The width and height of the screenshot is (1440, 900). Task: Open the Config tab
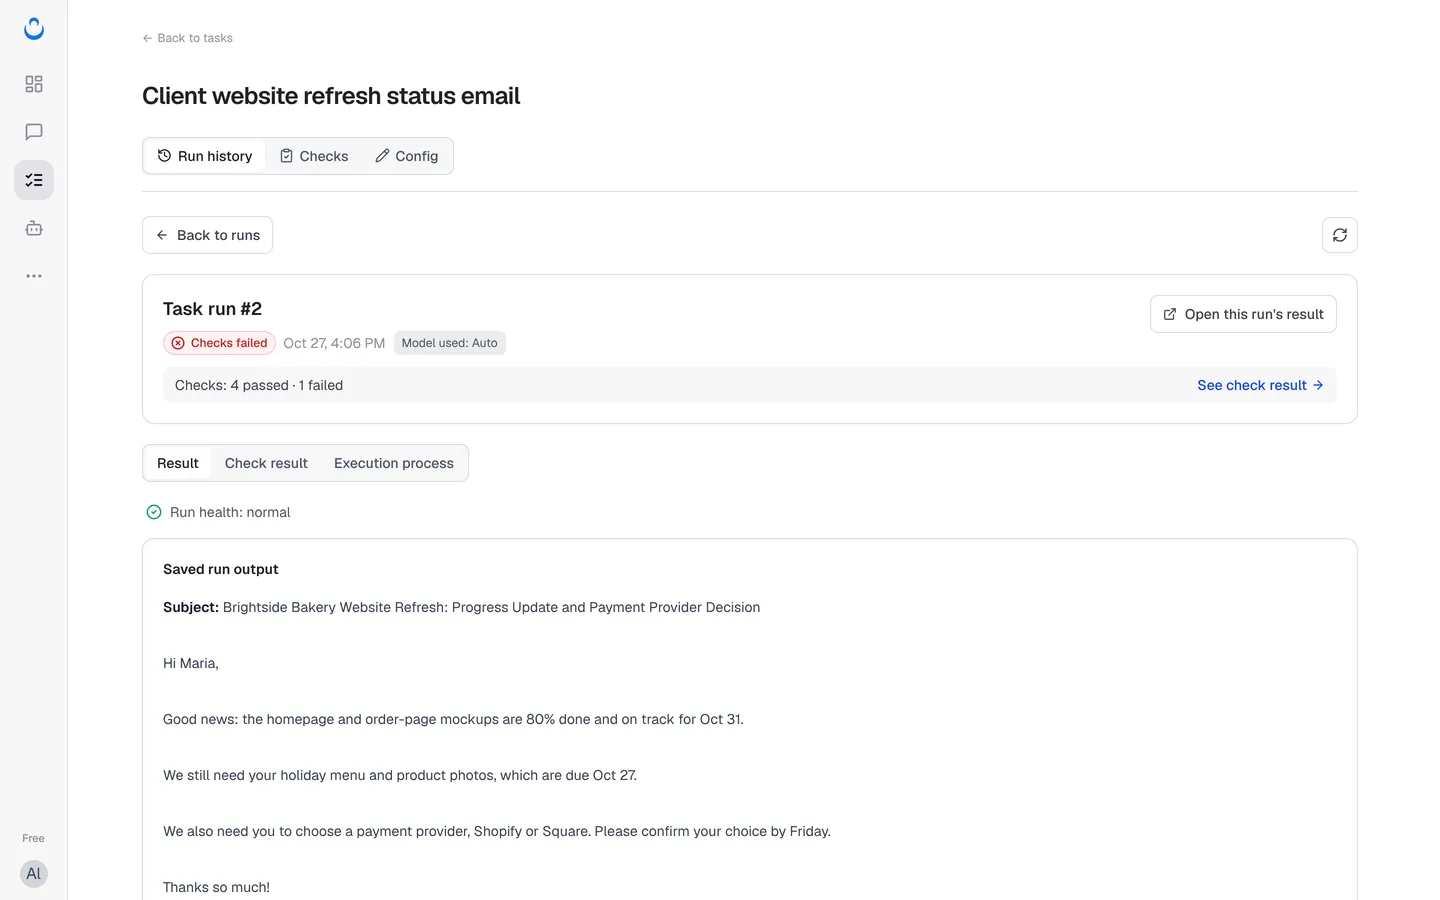pyautogui.click(x=407, y=156)
